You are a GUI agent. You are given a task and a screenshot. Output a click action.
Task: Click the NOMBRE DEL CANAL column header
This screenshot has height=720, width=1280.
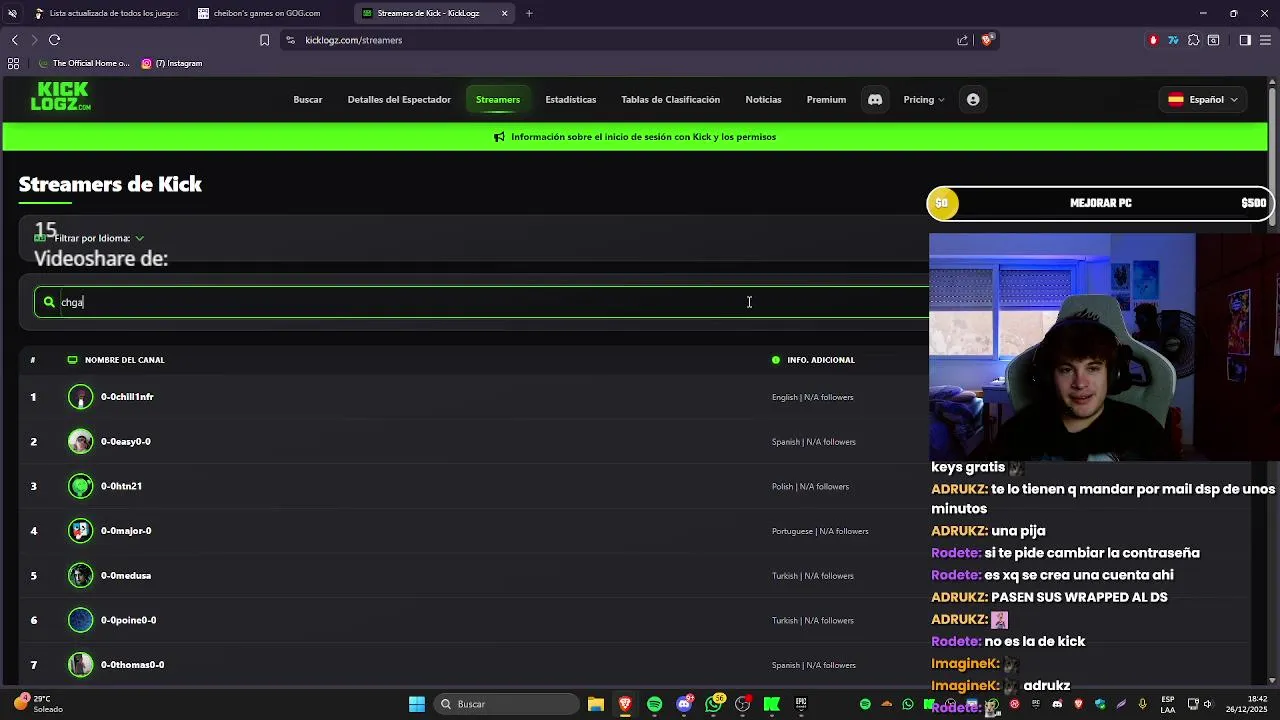[116, 360]
